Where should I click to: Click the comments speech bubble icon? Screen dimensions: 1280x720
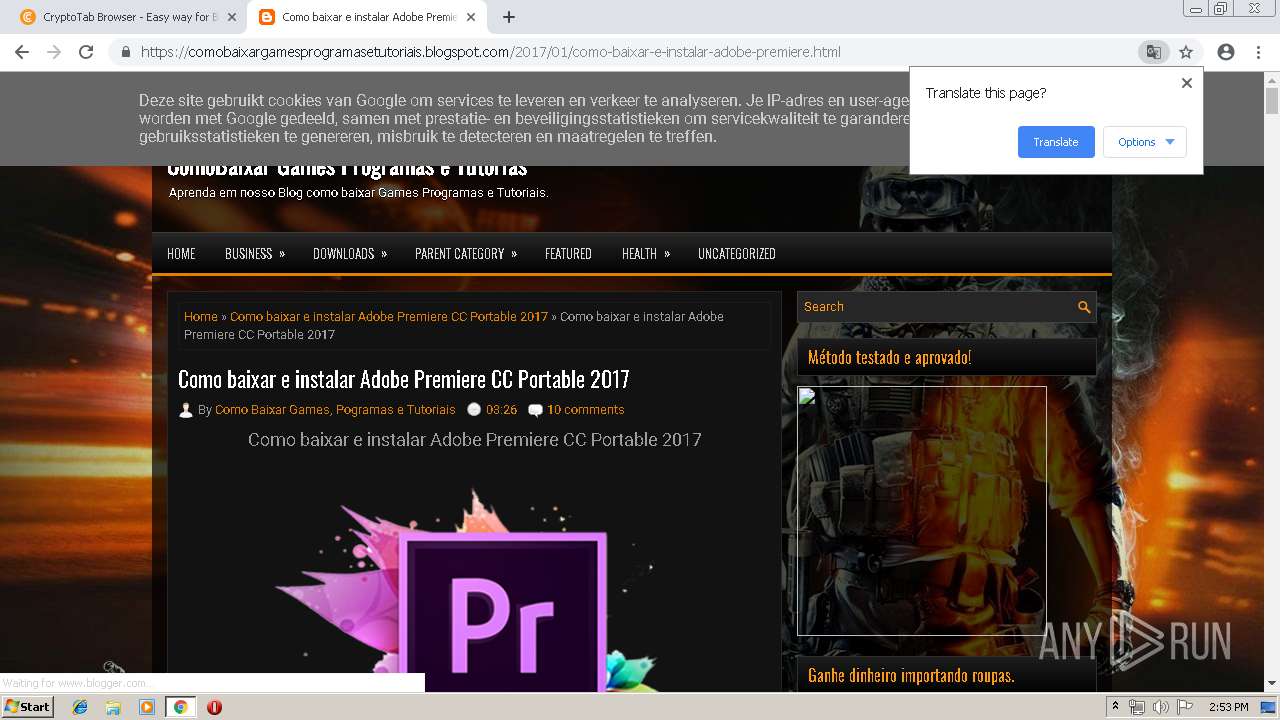[535, 410]
